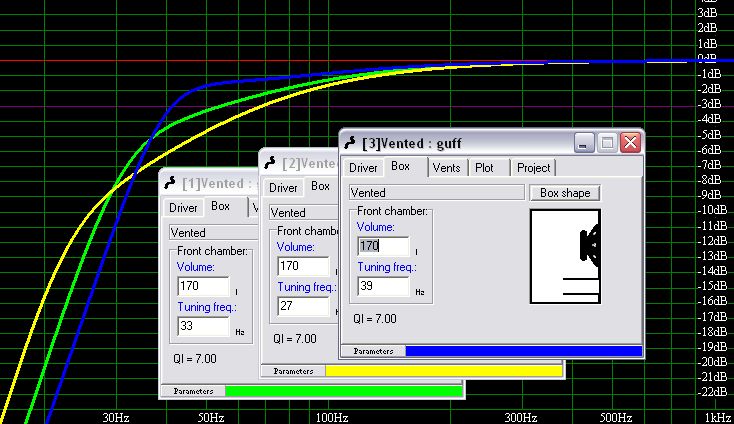Open the Driver tab in window [3]Vented : guff
734x424 pixels.
tap(363, 168)
